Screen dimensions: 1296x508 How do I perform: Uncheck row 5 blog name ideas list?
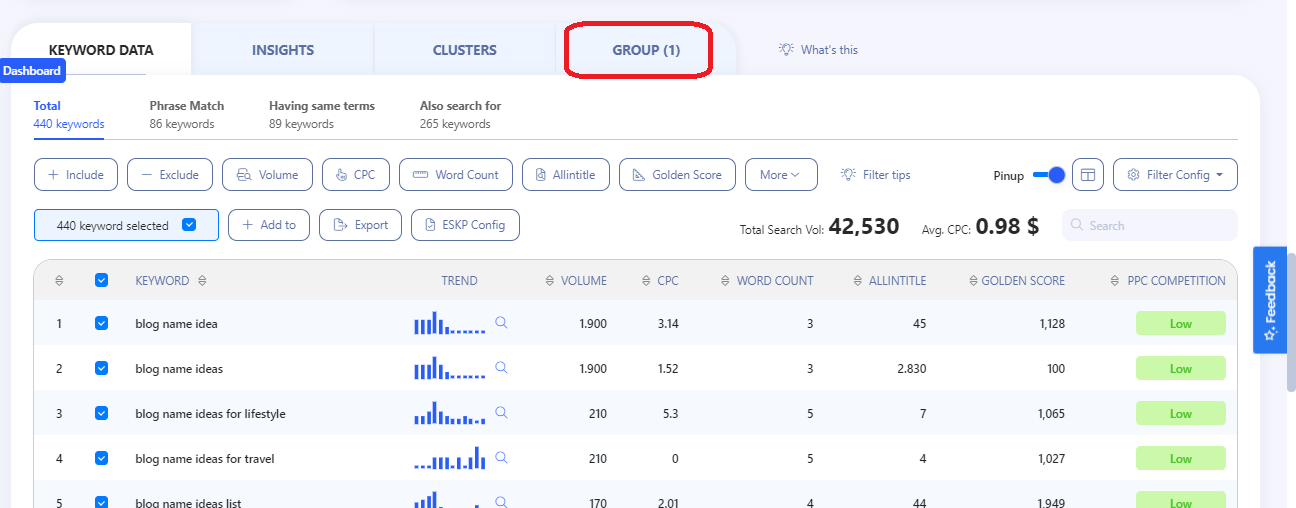[101, 502]
